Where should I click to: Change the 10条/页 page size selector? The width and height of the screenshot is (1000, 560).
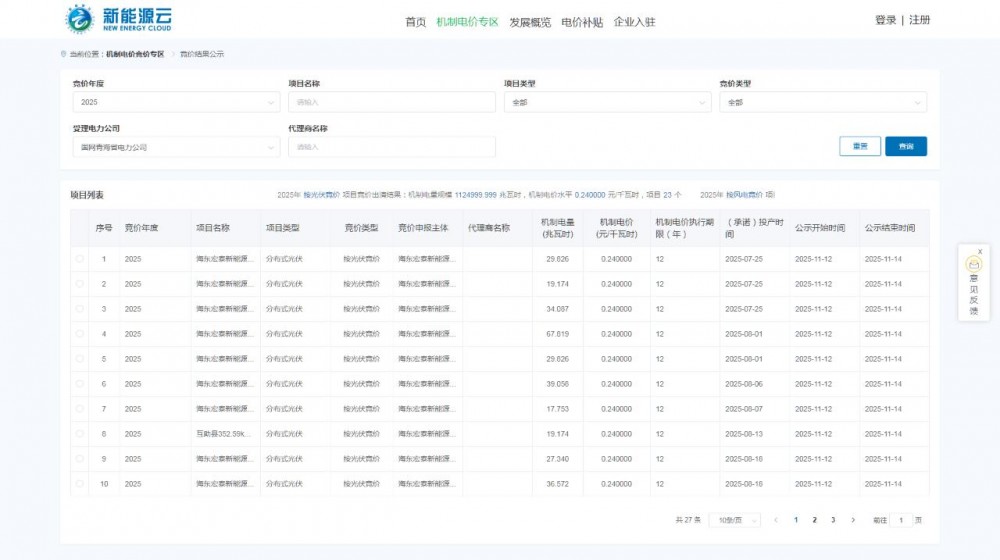(x=734, y=520)
